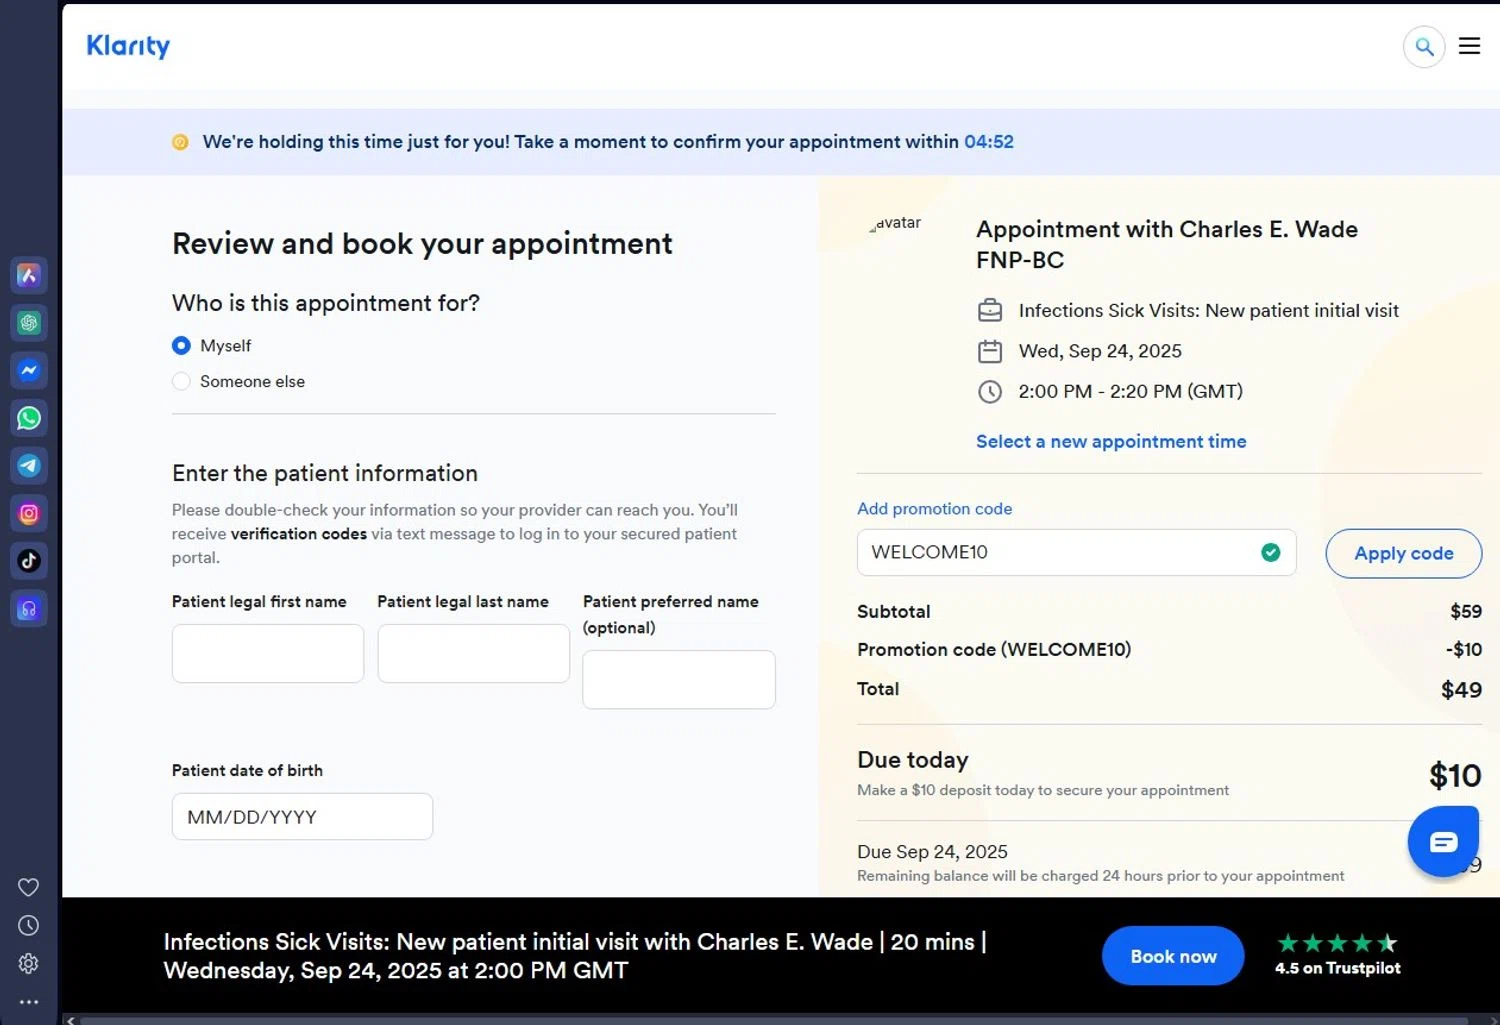Viewport: 1500px width, 1025px height.
Task: Click the -$10 promotion discount value
Action: point(1464,650)
